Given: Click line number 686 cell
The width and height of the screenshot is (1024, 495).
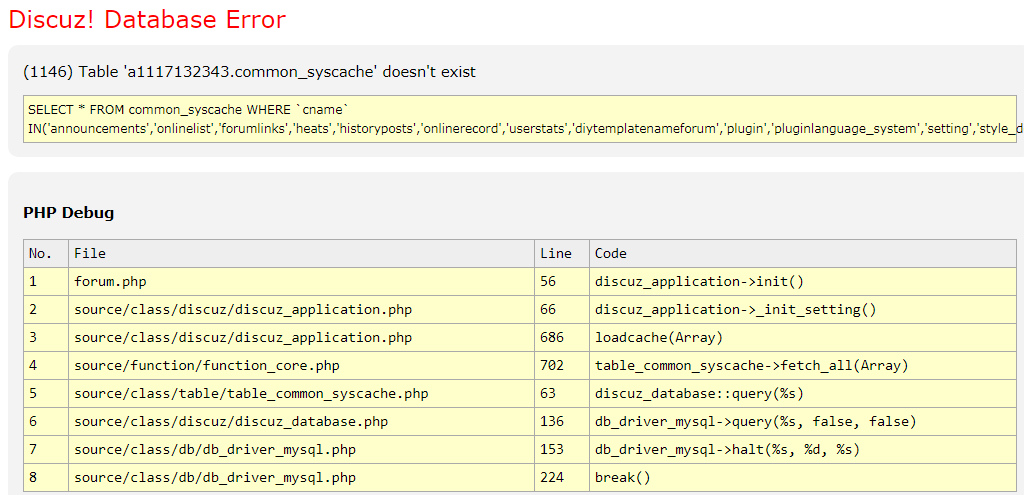Looking at the screenshot, I should click(562, 338).
